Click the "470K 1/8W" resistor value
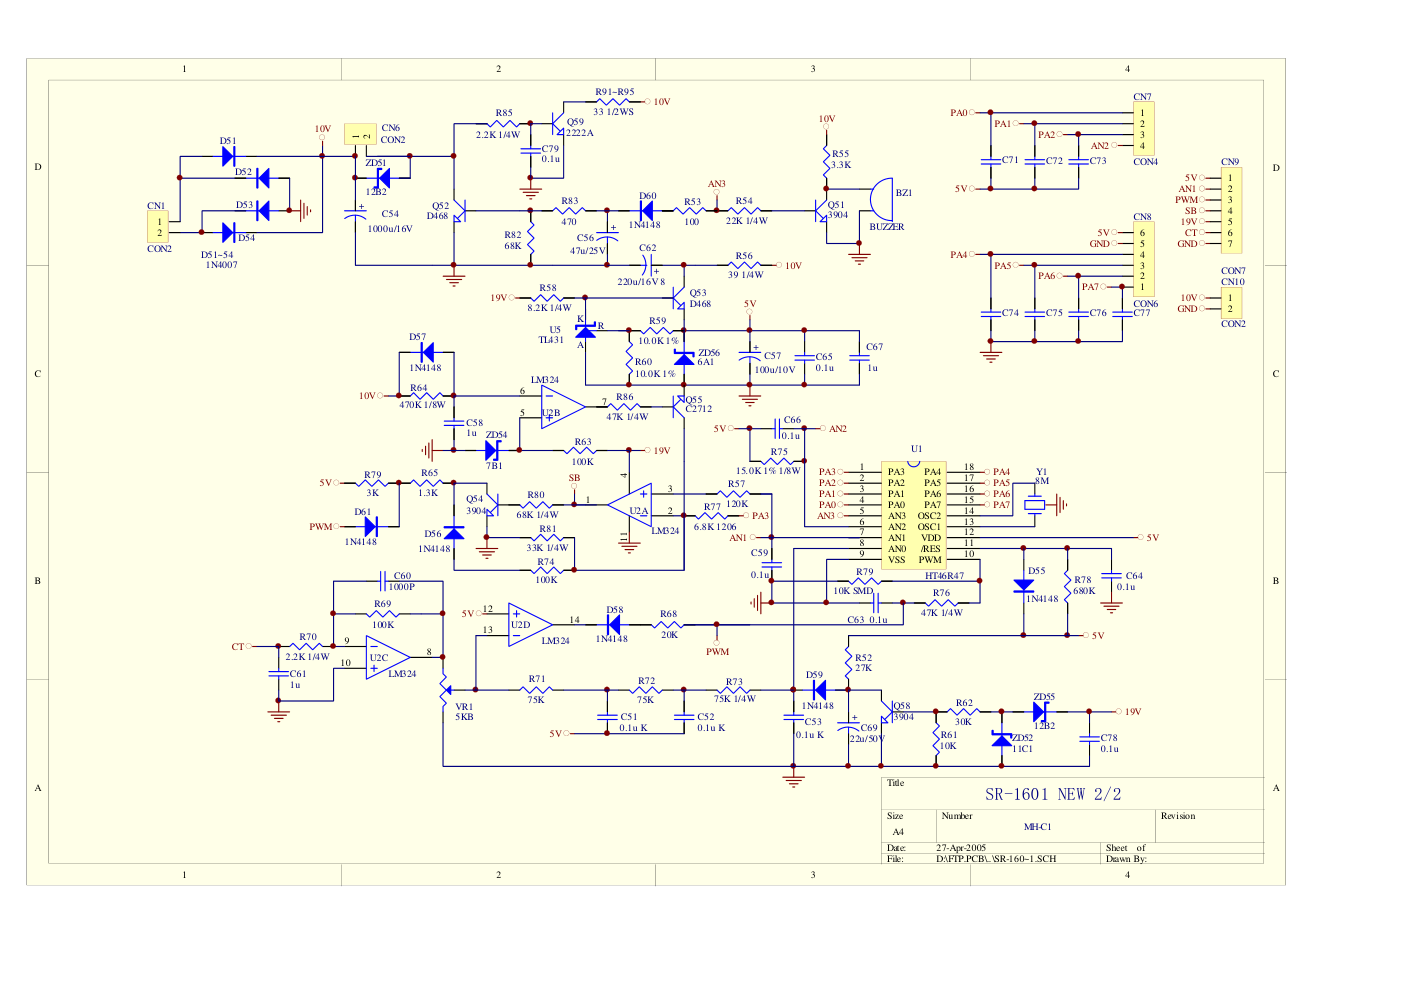The image size is (1404, 993). (423, 405)
